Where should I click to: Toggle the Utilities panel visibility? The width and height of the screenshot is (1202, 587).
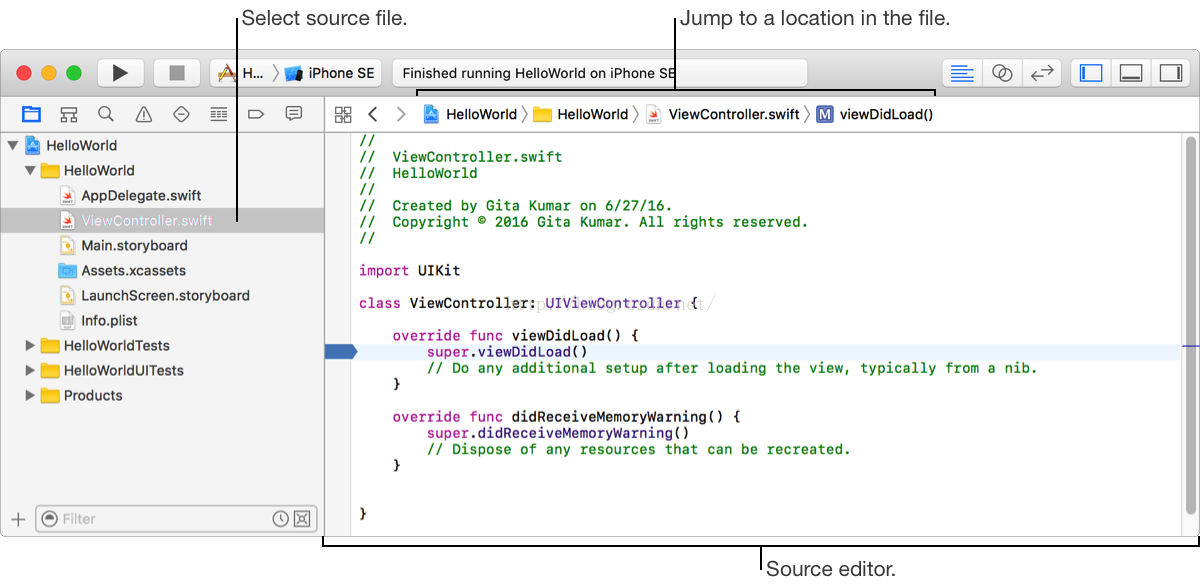click(1170, 73)
